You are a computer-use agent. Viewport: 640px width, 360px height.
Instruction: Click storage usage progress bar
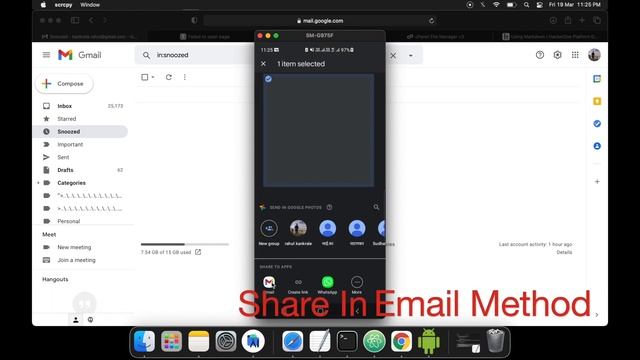point(185,244)
